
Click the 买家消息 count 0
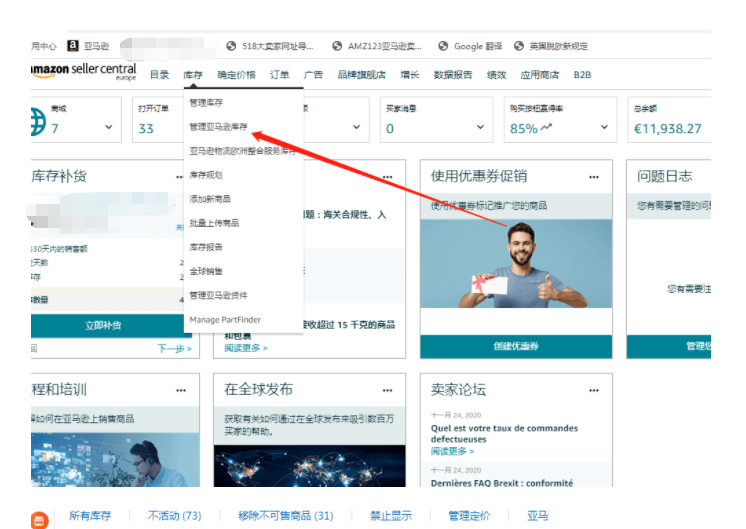(390, 129)
